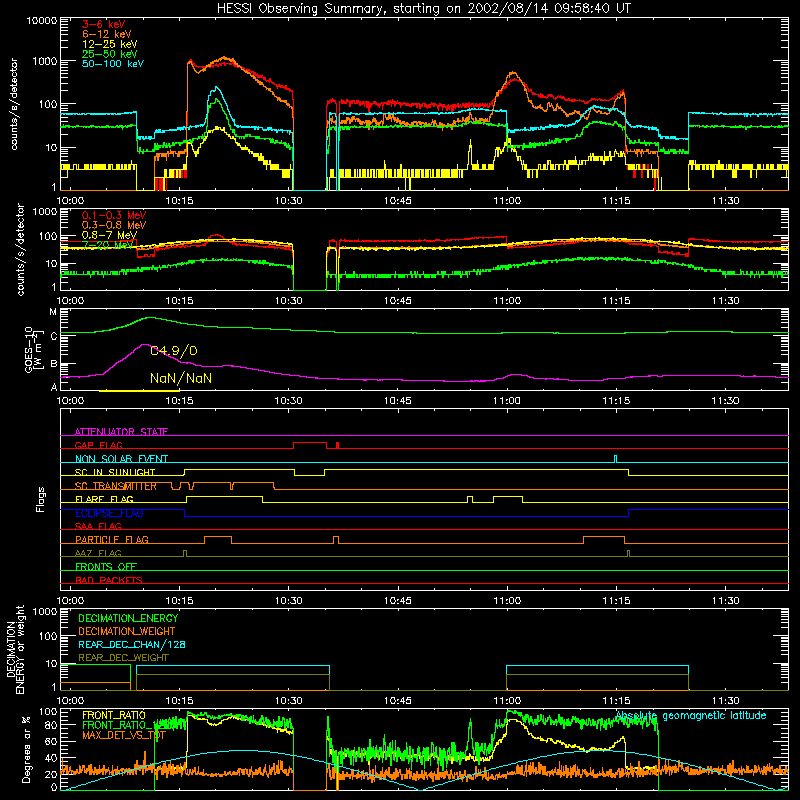
Task: Click the 10000 tick label on top panel
Action: pyautogui.click(x=42, y=20)
